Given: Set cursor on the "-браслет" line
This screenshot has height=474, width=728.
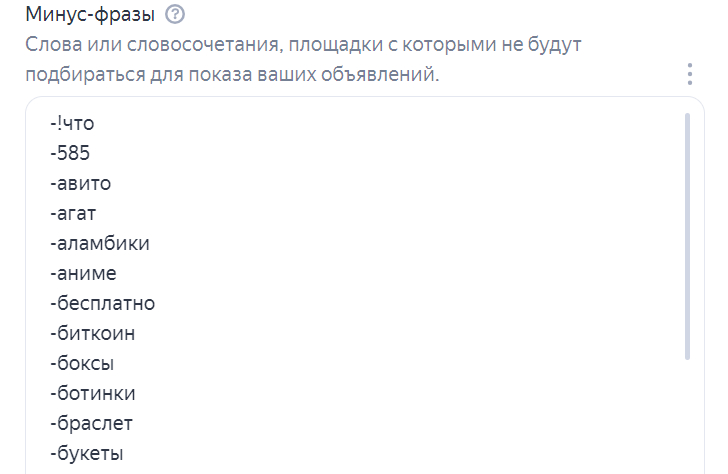Looking at the screenshot, I should tap(90, 423).
